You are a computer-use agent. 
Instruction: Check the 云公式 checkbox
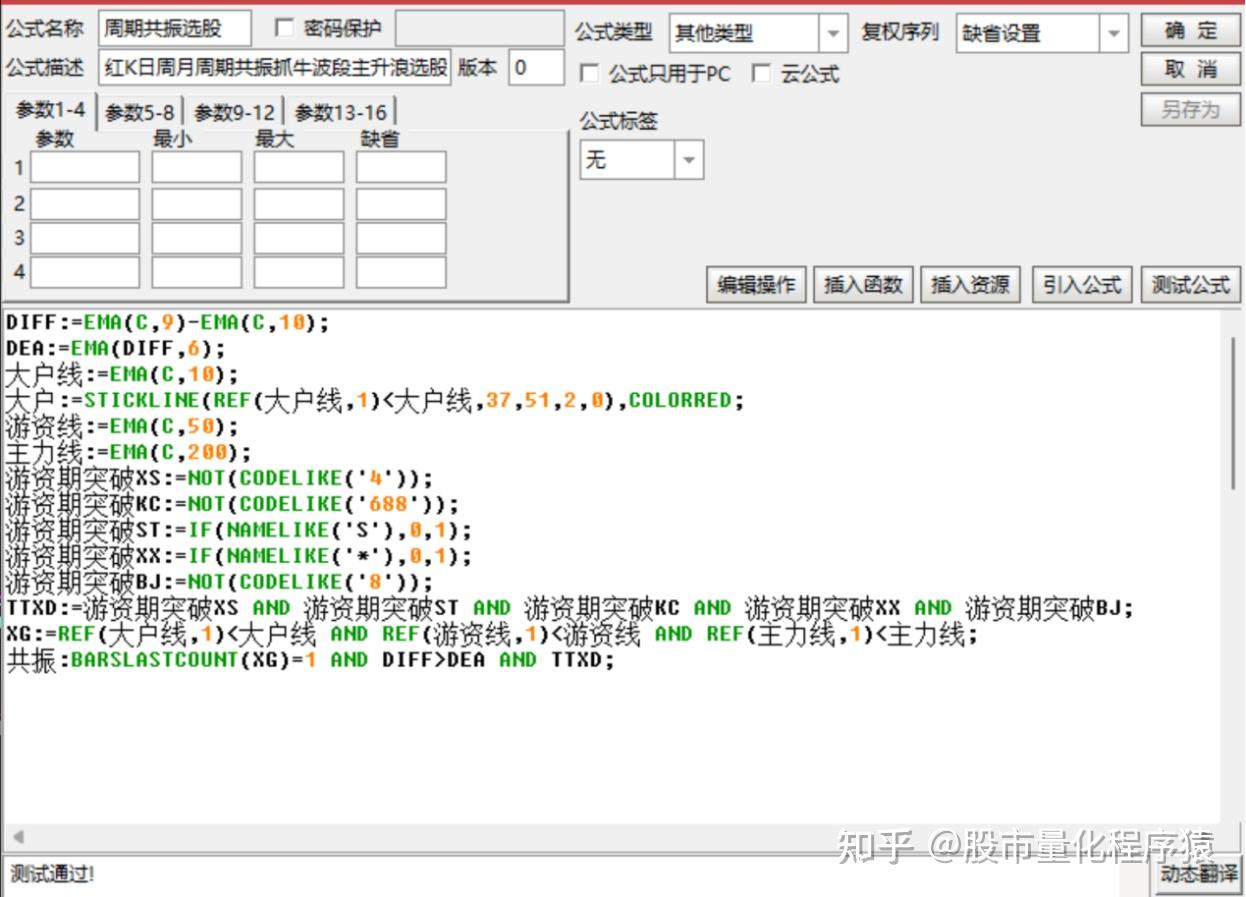(762, 73)
